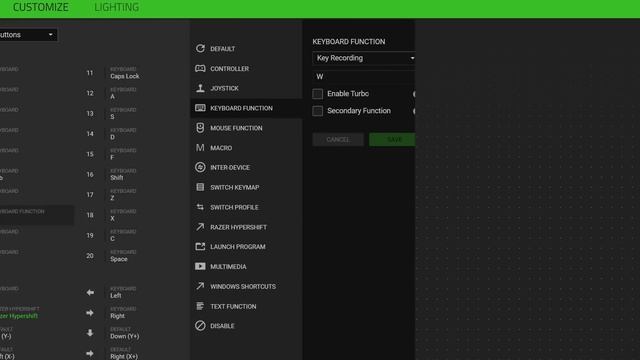640x360 pixels.
Task: Tick the Secondary Function checkbox
Action: coord(318,111)
